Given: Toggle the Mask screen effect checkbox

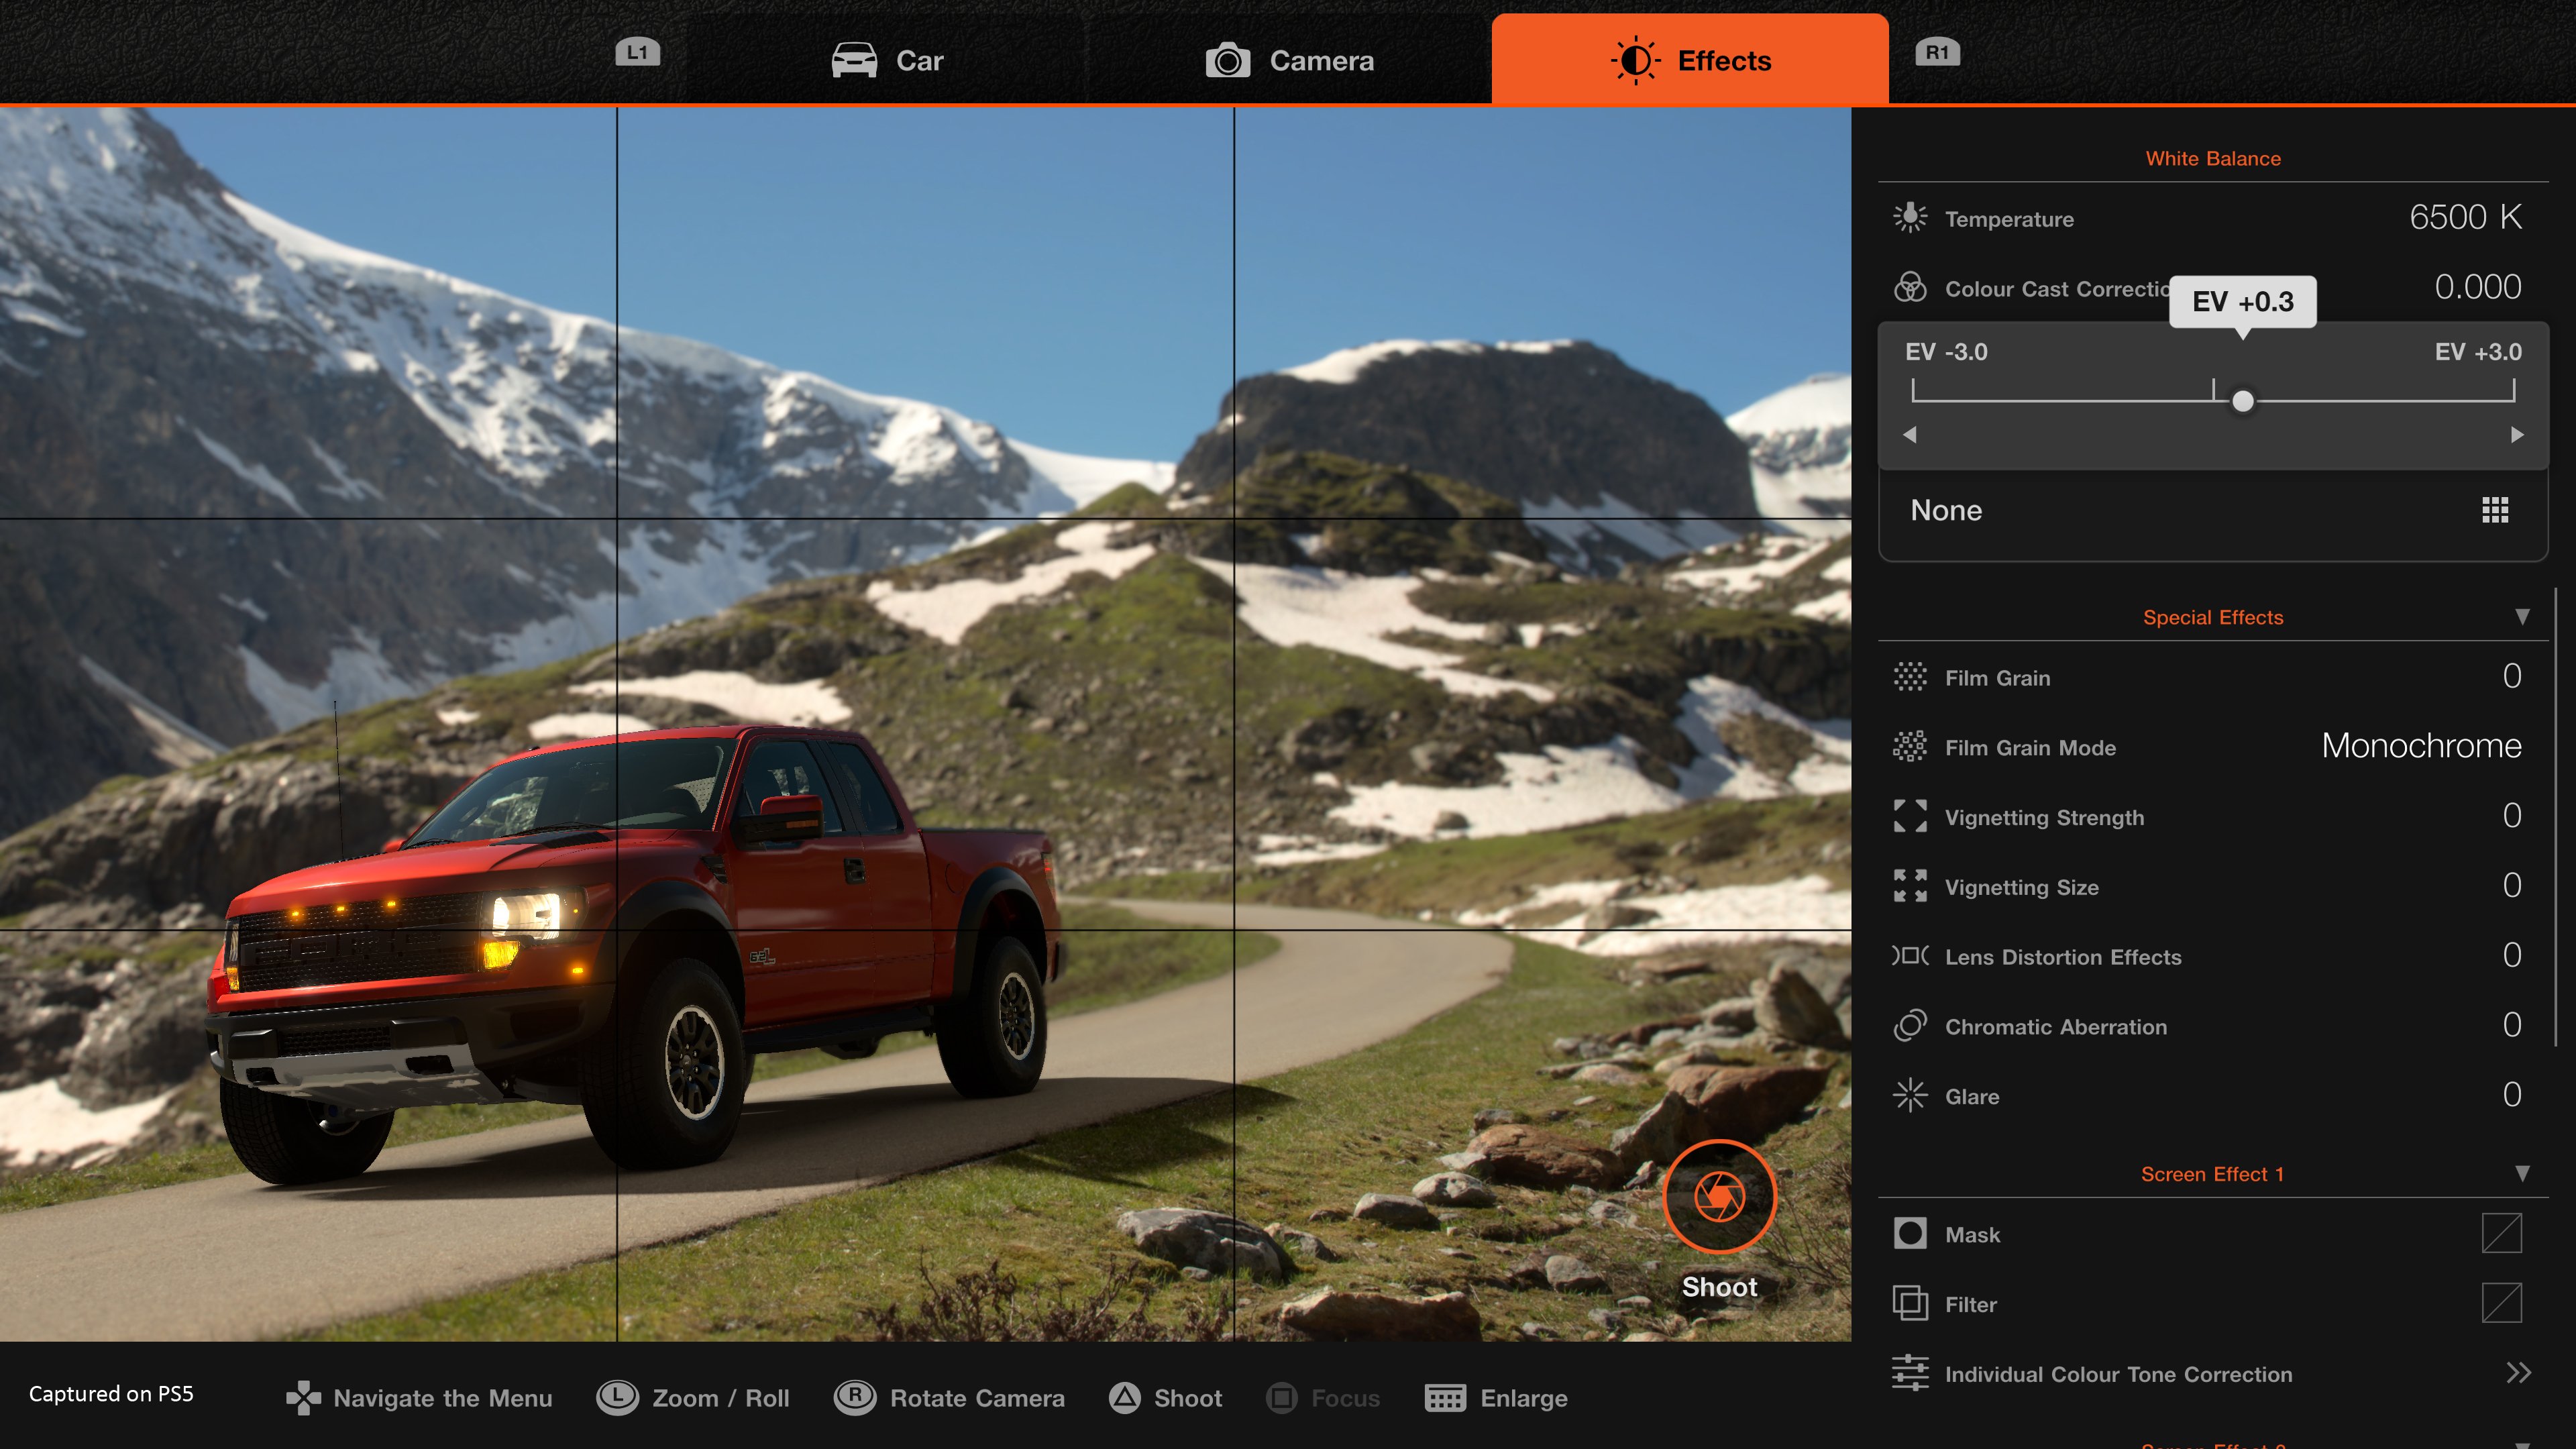Looking at the screenshot, I should (2500, 1234).
